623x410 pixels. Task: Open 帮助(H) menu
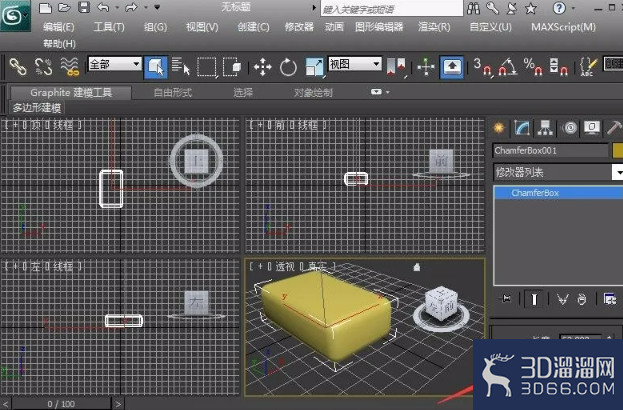[59, 44]
